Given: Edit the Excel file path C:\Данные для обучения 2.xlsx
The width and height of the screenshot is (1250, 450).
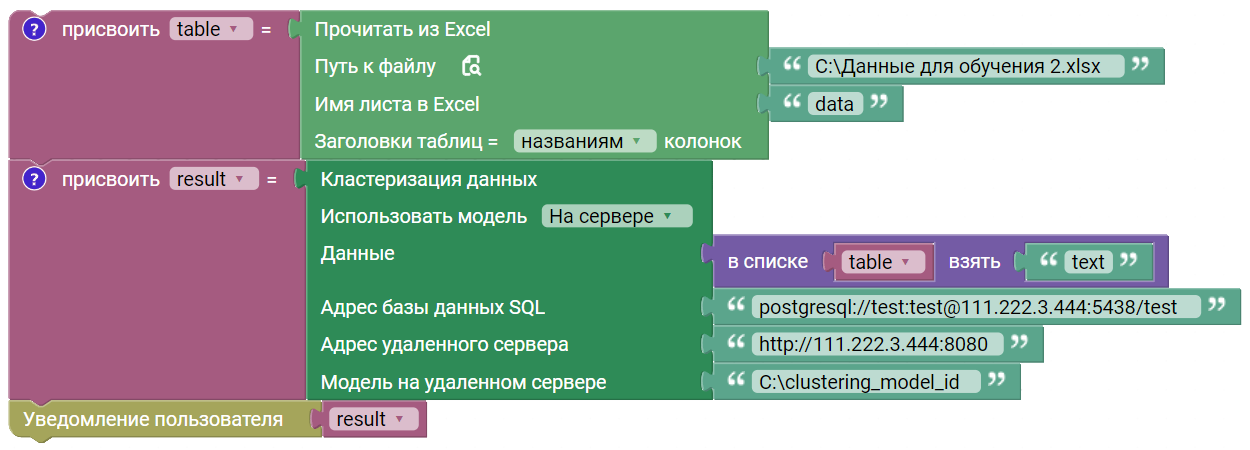Looking at the screenshot, I should coord(966,67).
